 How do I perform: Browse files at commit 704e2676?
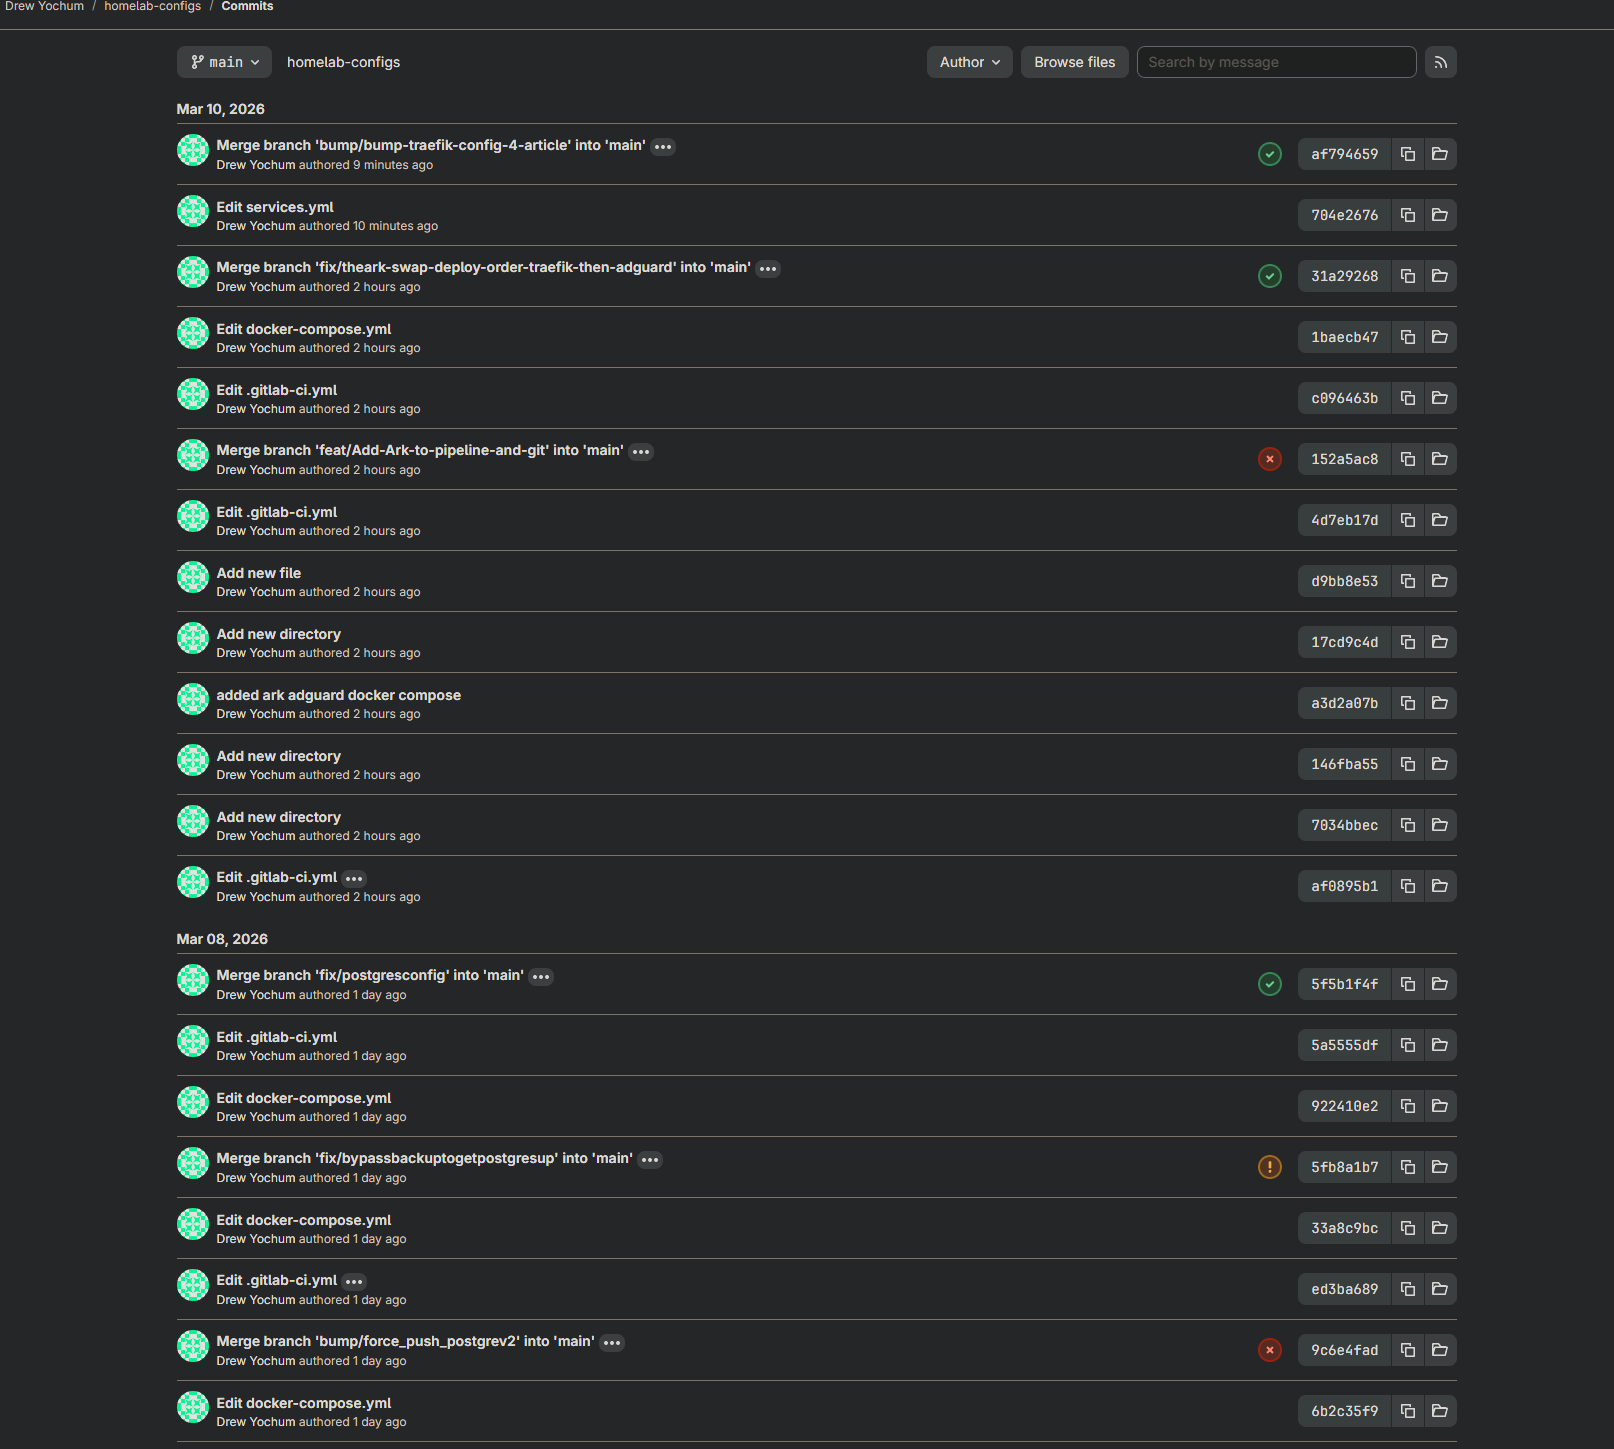1440,215
